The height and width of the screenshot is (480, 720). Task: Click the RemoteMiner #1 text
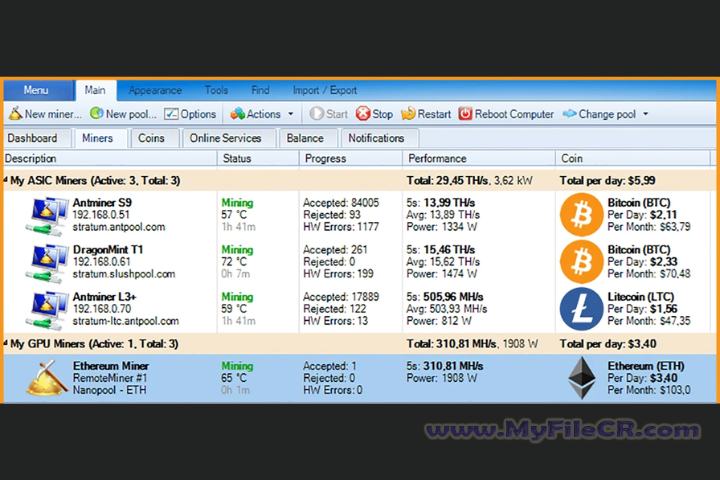click(110, 378)
